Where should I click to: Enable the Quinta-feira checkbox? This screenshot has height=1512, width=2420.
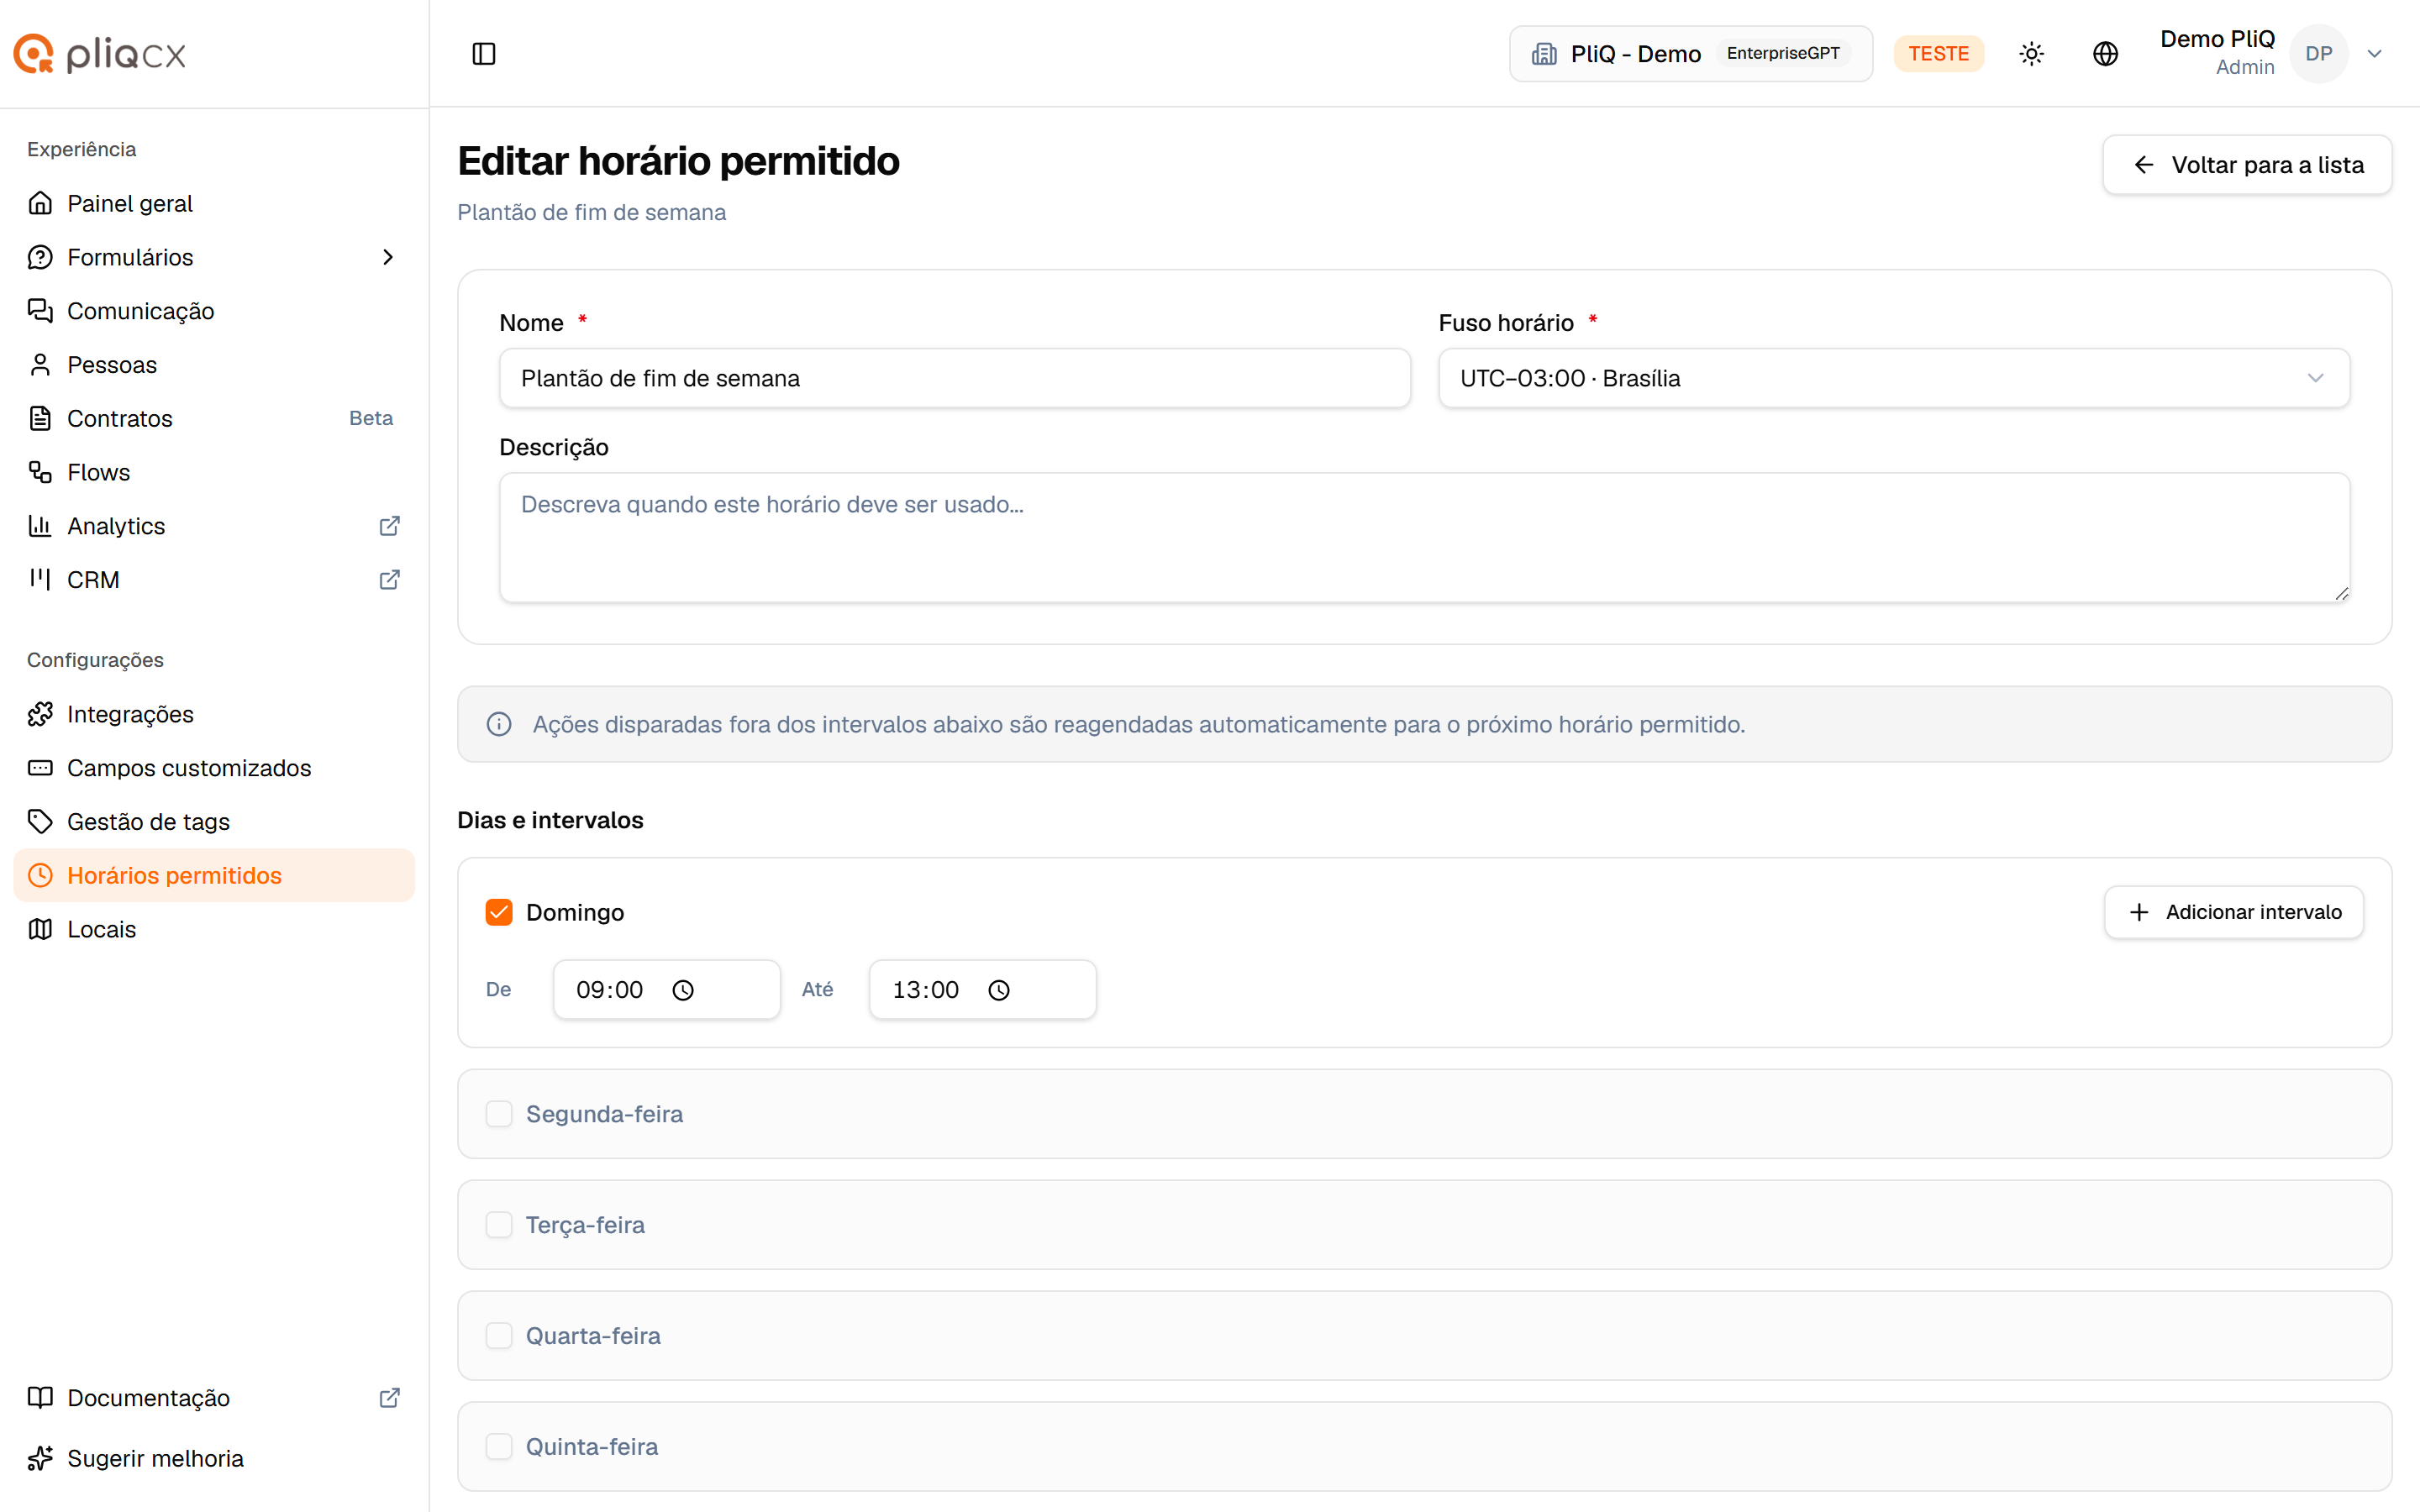(x=499, y=1447)
